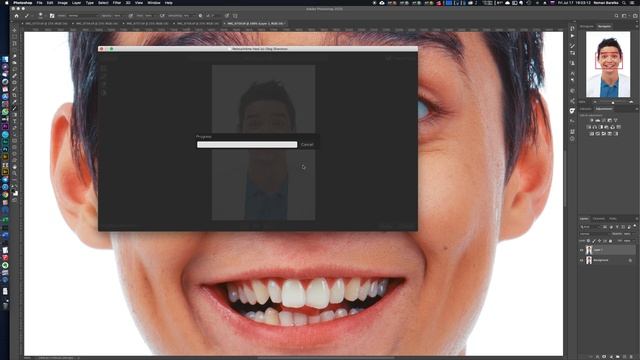
Task: Click the search icon in top right
Action: click(x=616, y=16)
